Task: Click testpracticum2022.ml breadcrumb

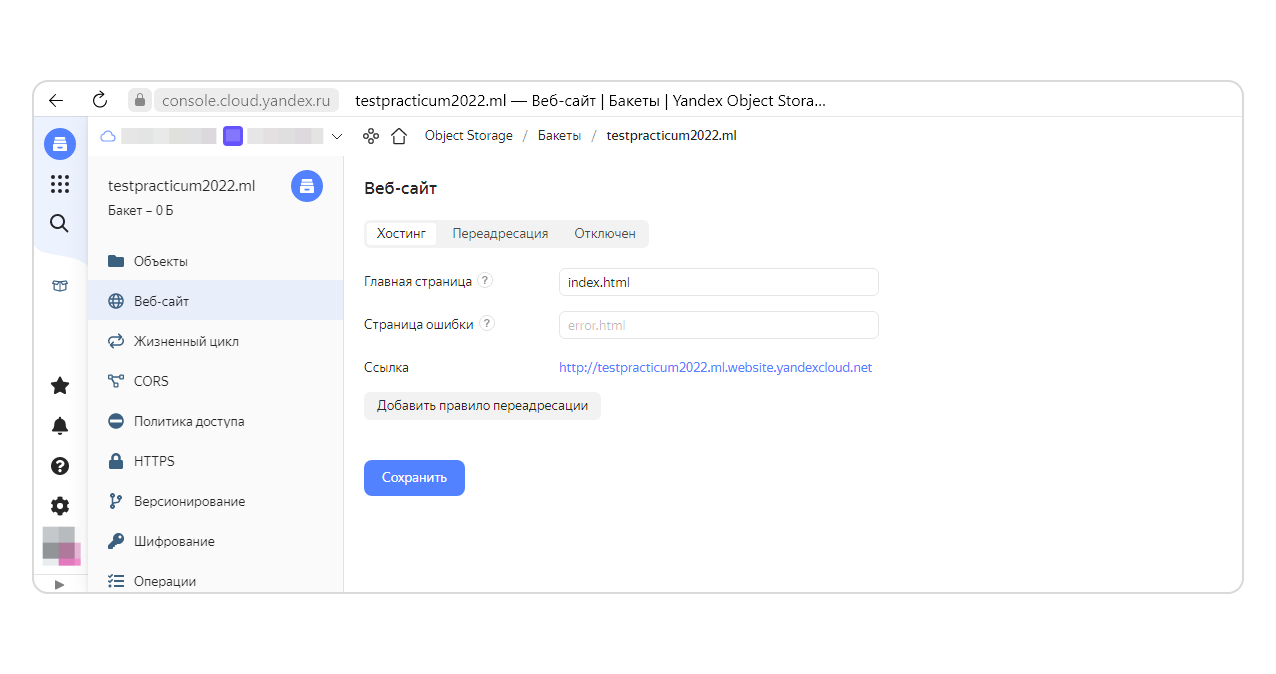Action: [671, 136]
